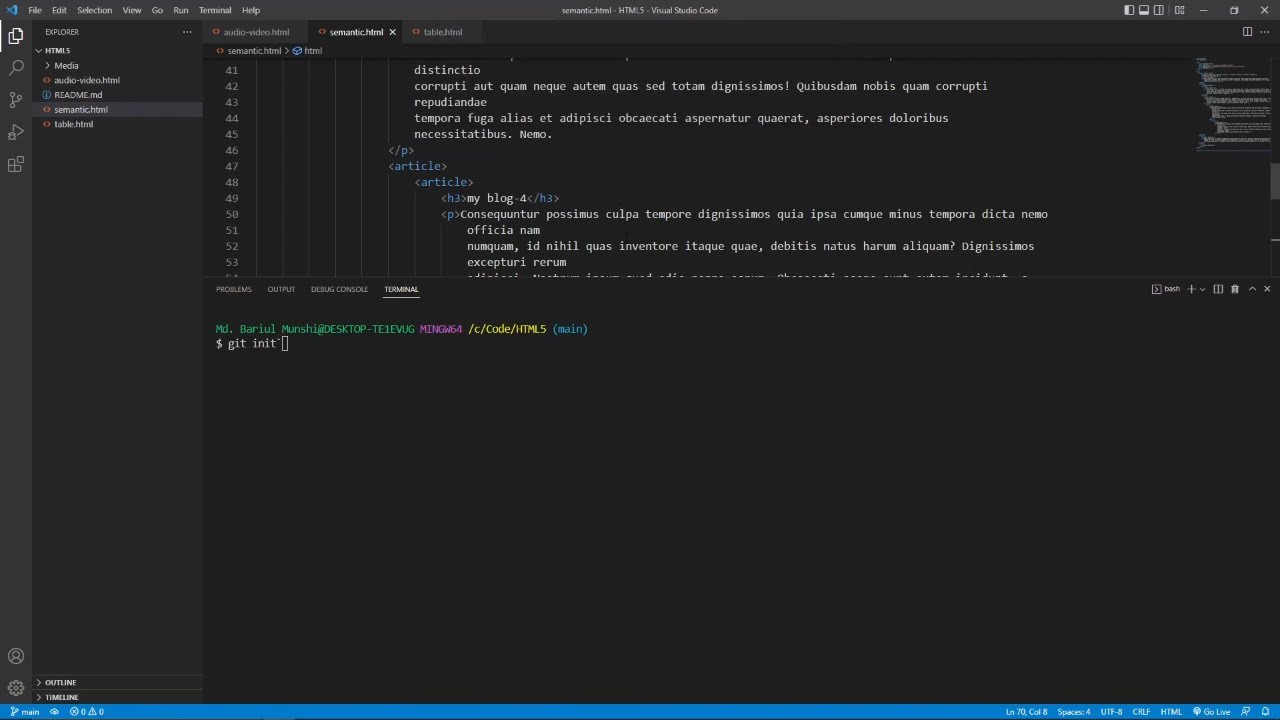Create a new terminal with plus icon
The width and height of the screenshot is (1280, 720).
[1191, 289]
